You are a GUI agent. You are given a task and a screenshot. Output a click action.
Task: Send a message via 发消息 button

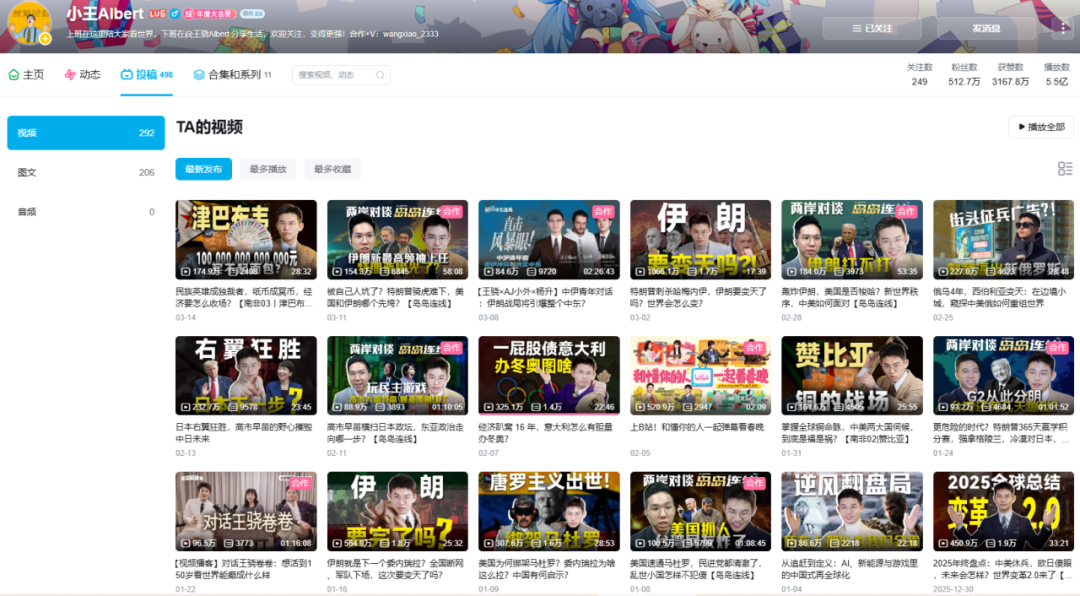pos(985,28)
